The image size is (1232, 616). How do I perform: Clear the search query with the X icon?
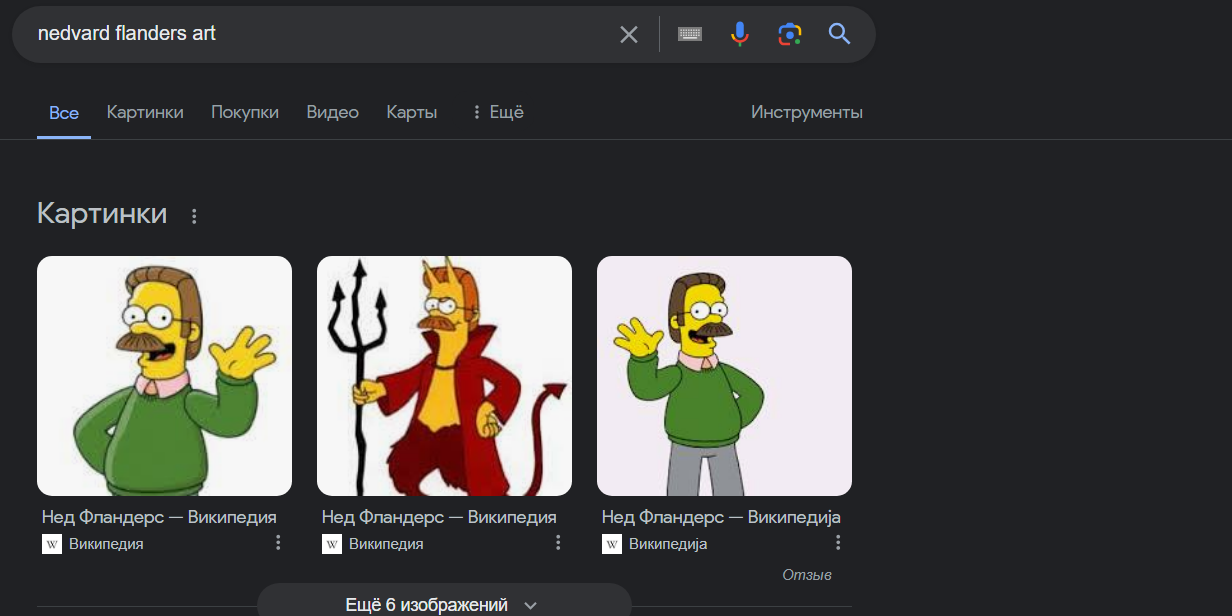tap(628, 34)
